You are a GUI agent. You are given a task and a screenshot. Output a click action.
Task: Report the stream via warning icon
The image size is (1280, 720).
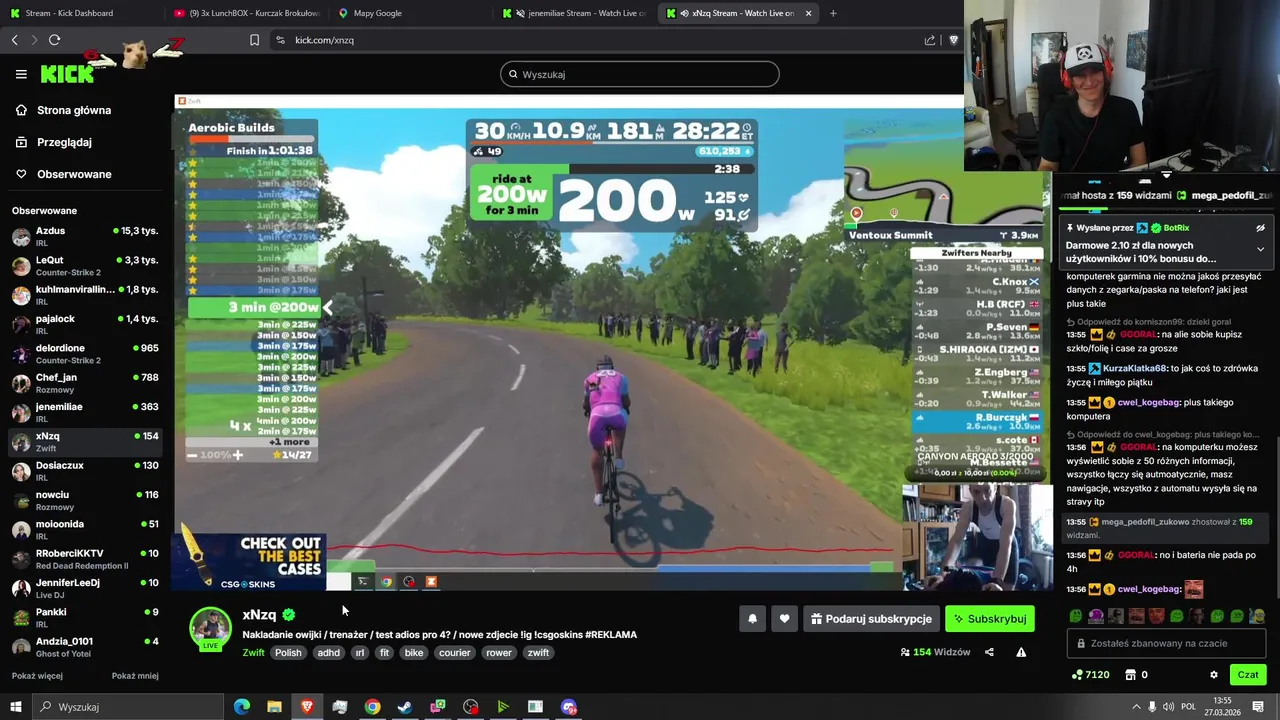click(x=1021, y=652)
